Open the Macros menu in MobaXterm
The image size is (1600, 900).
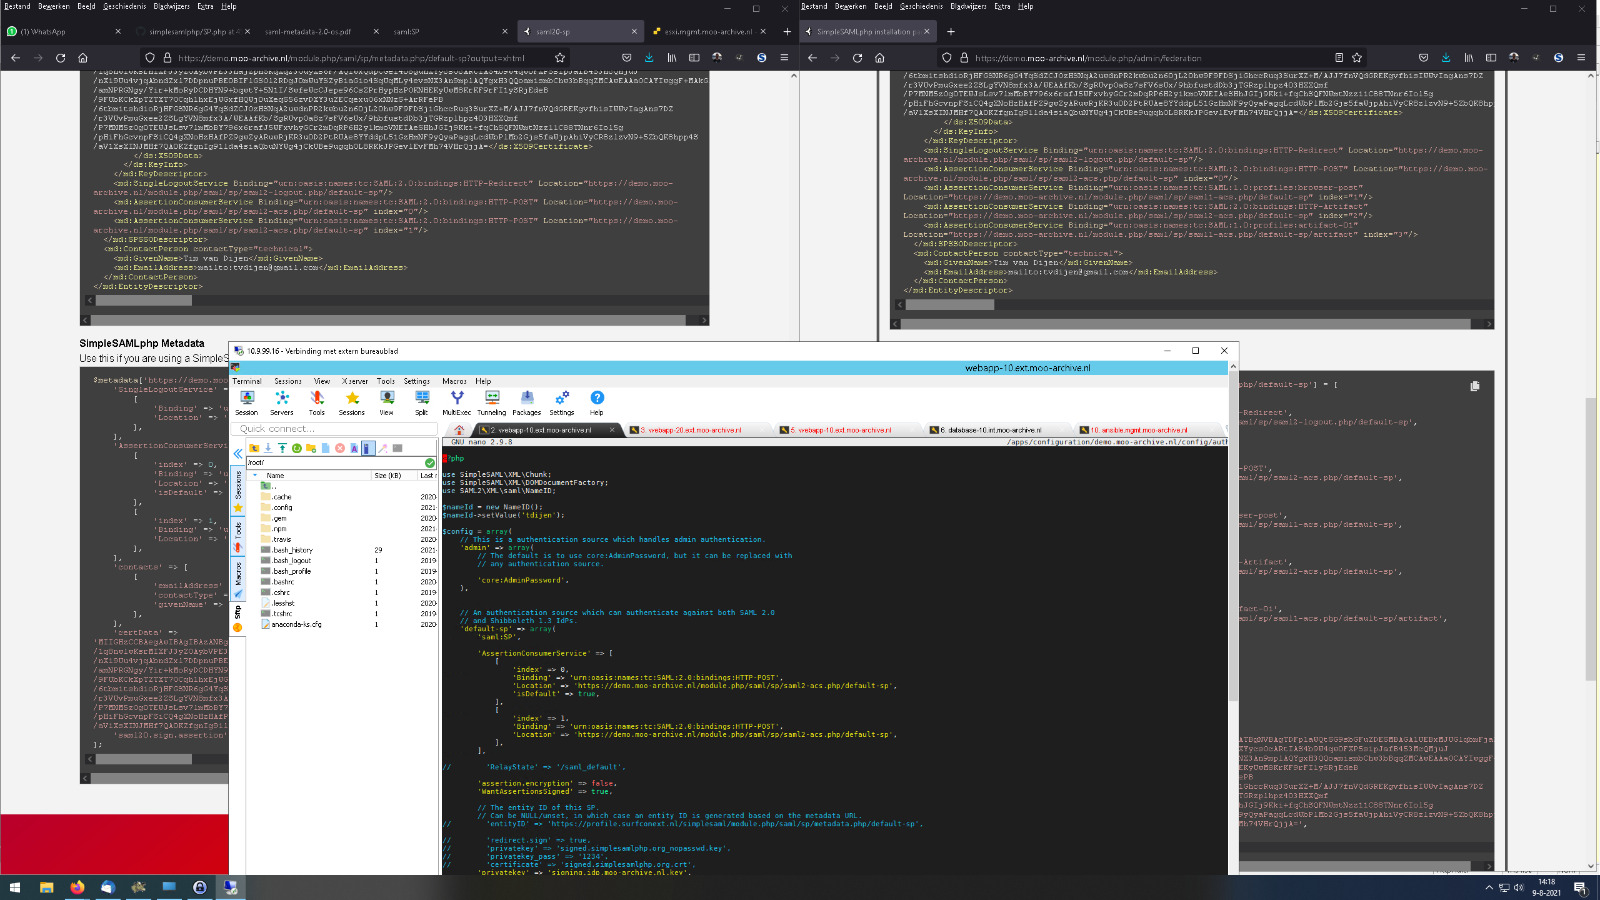(x=453, y=381)
